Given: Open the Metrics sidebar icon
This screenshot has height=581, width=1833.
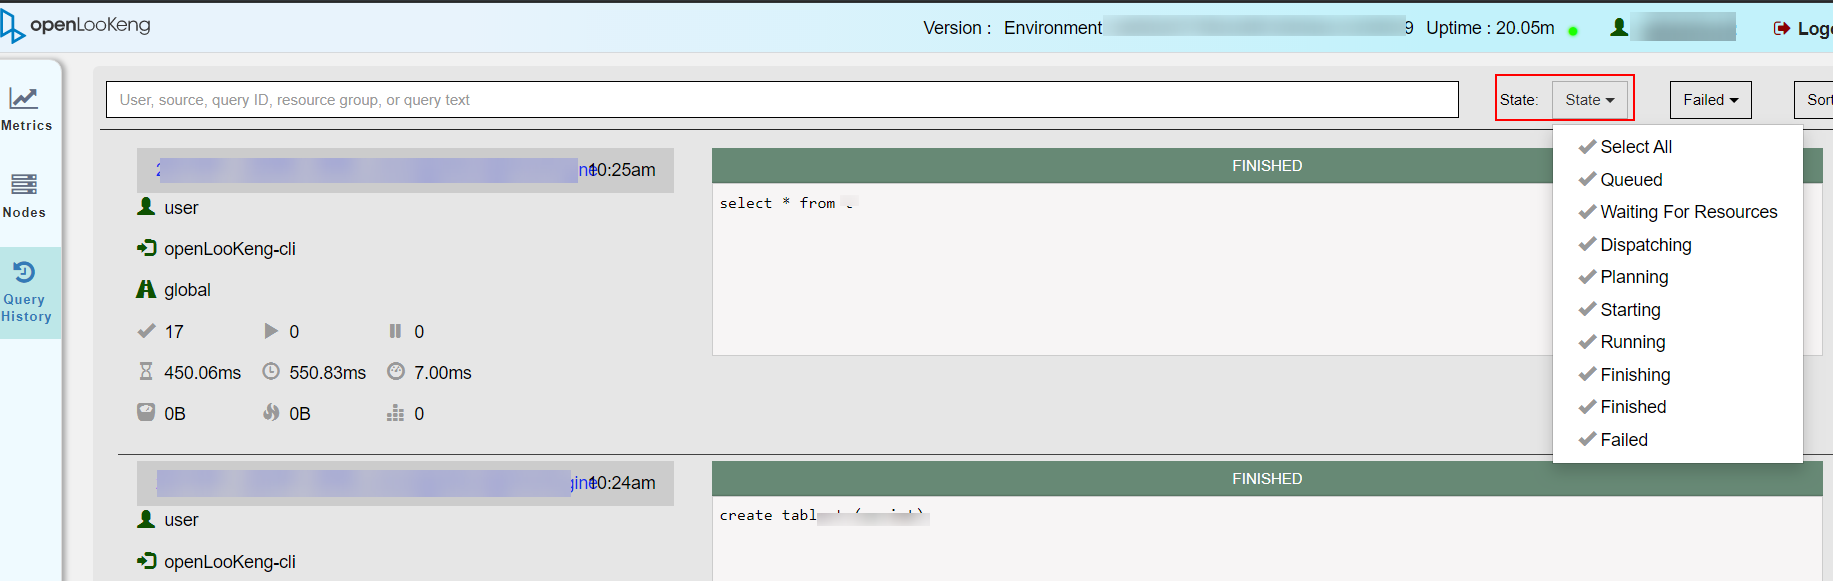Looking at the screenshot, I should click(24, 98).
